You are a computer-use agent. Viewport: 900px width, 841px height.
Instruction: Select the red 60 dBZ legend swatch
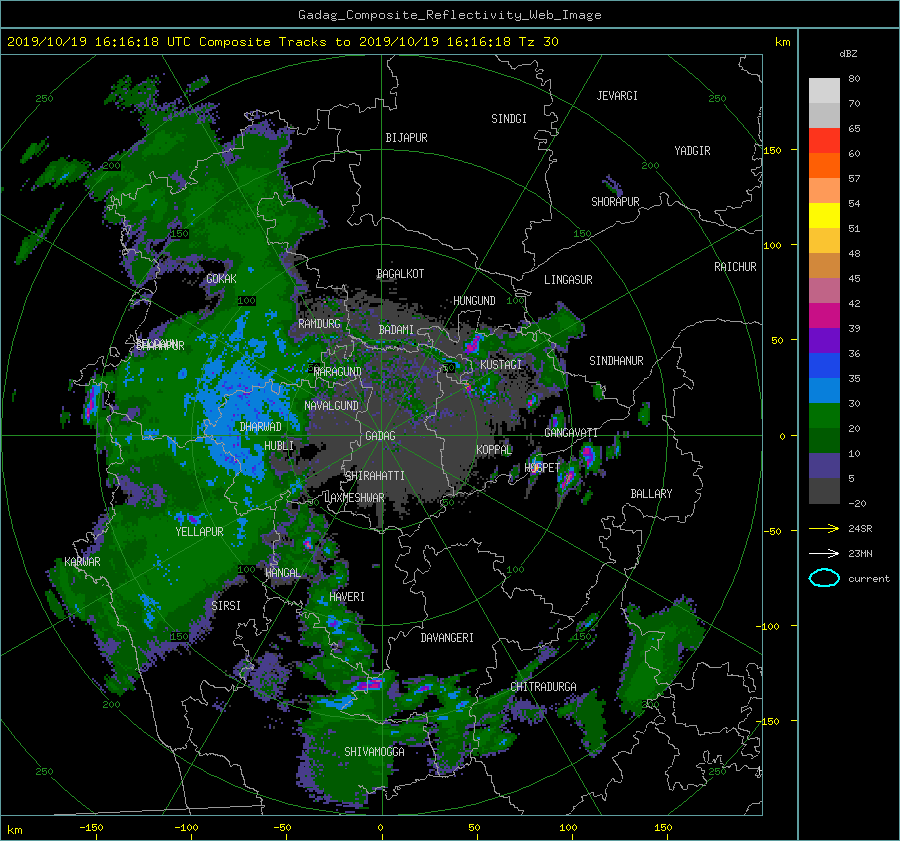click(x=824, y=141)
